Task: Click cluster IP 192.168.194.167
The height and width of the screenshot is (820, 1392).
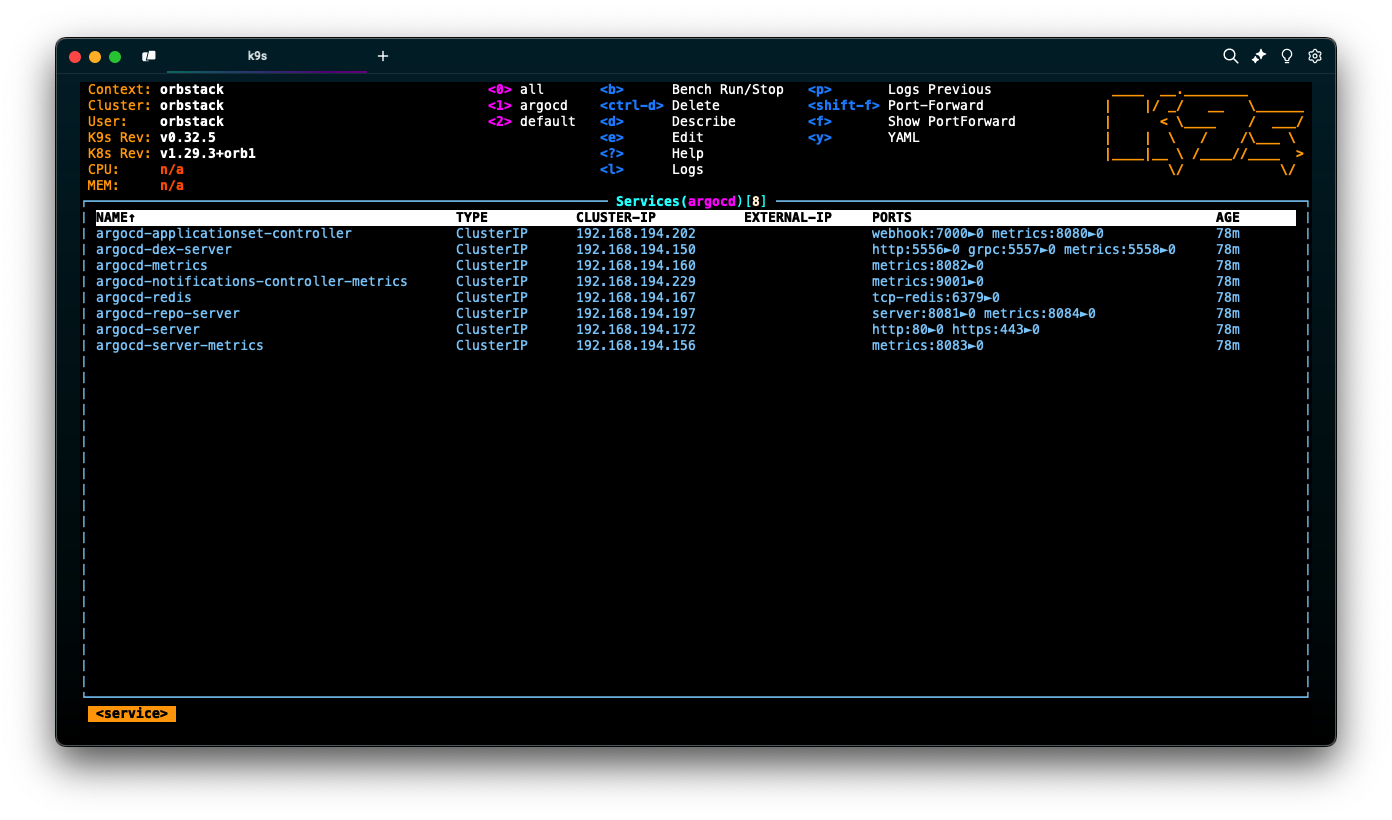Action: tap(636, 297)
